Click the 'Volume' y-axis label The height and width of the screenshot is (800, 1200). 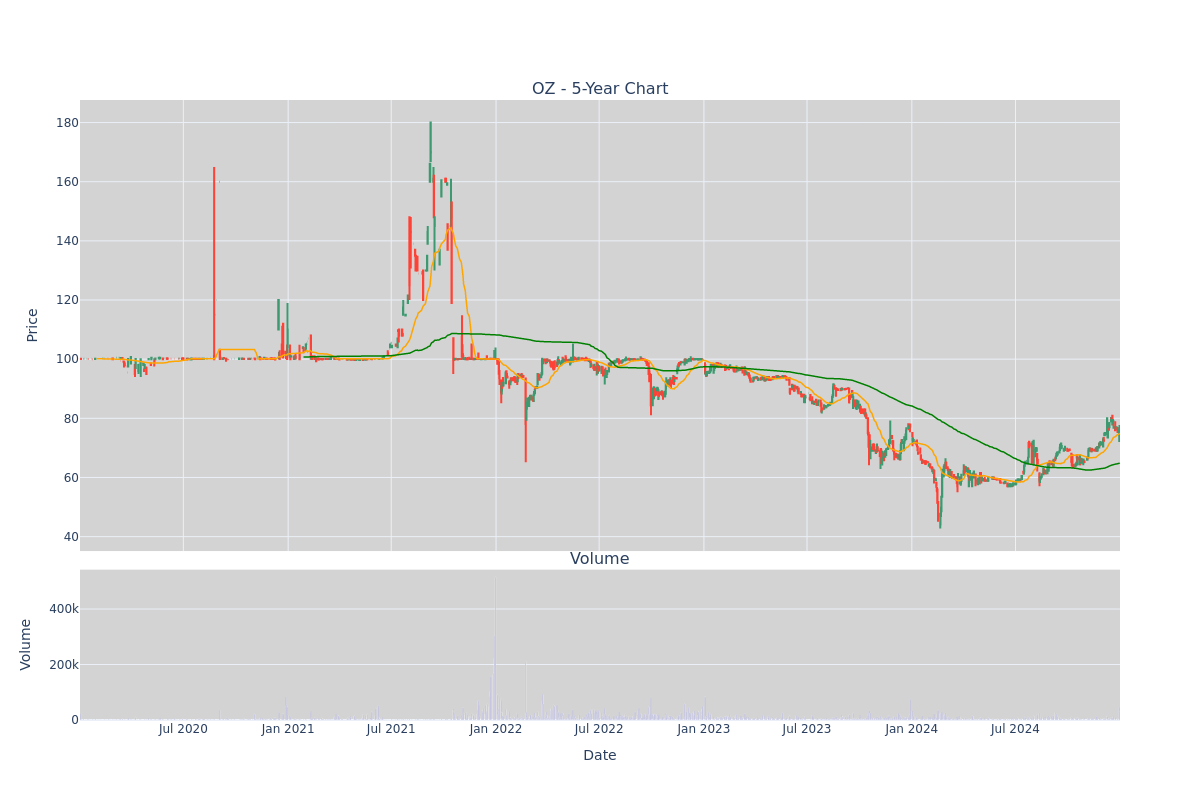[26, 644]
